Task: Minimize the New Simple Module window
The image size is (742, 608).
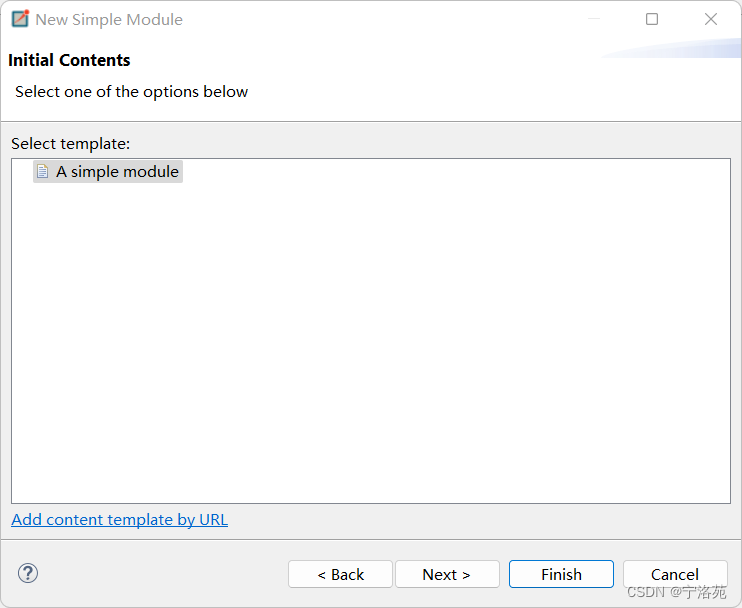Action: point(594,19)
